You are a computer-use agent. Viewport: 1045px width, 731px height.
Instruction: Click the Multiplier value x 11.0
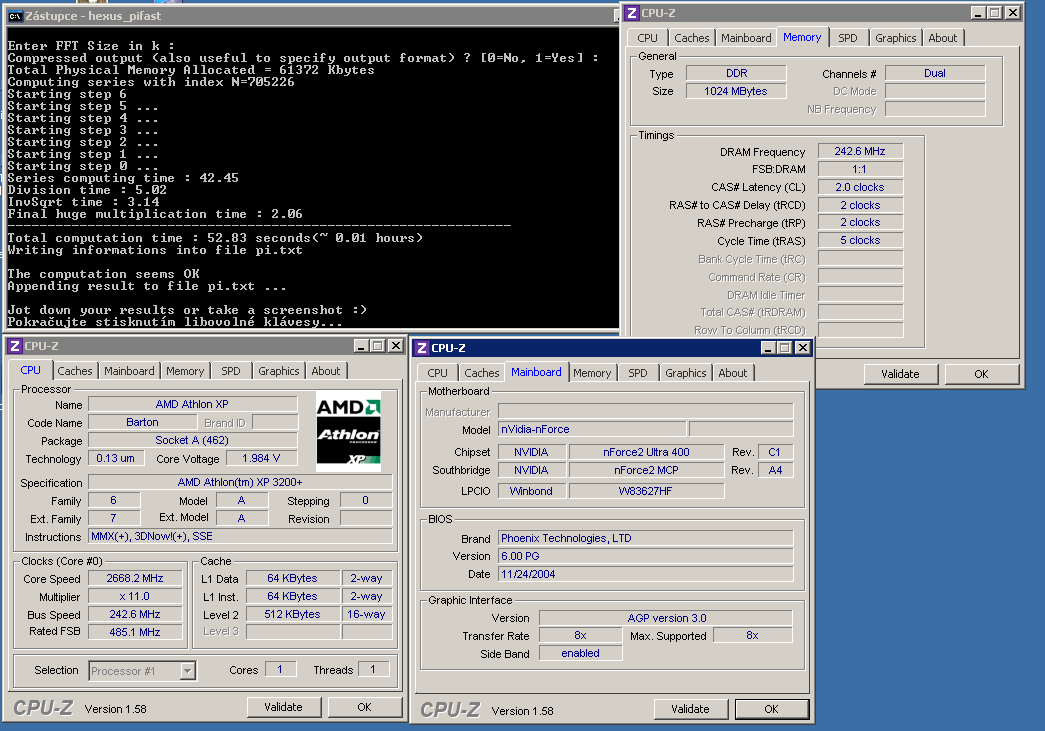click(135, 596)
